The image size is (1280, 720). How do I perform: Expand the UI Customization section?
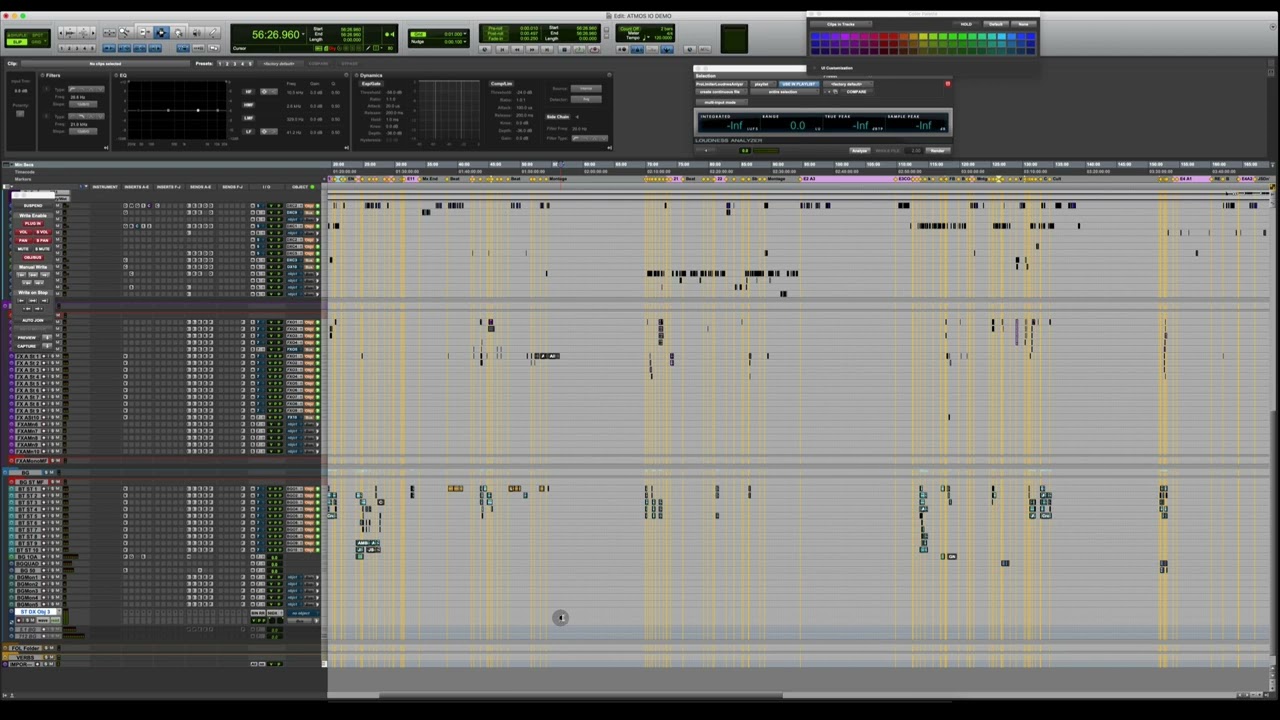pyautogui.click(x=814, y=68)
